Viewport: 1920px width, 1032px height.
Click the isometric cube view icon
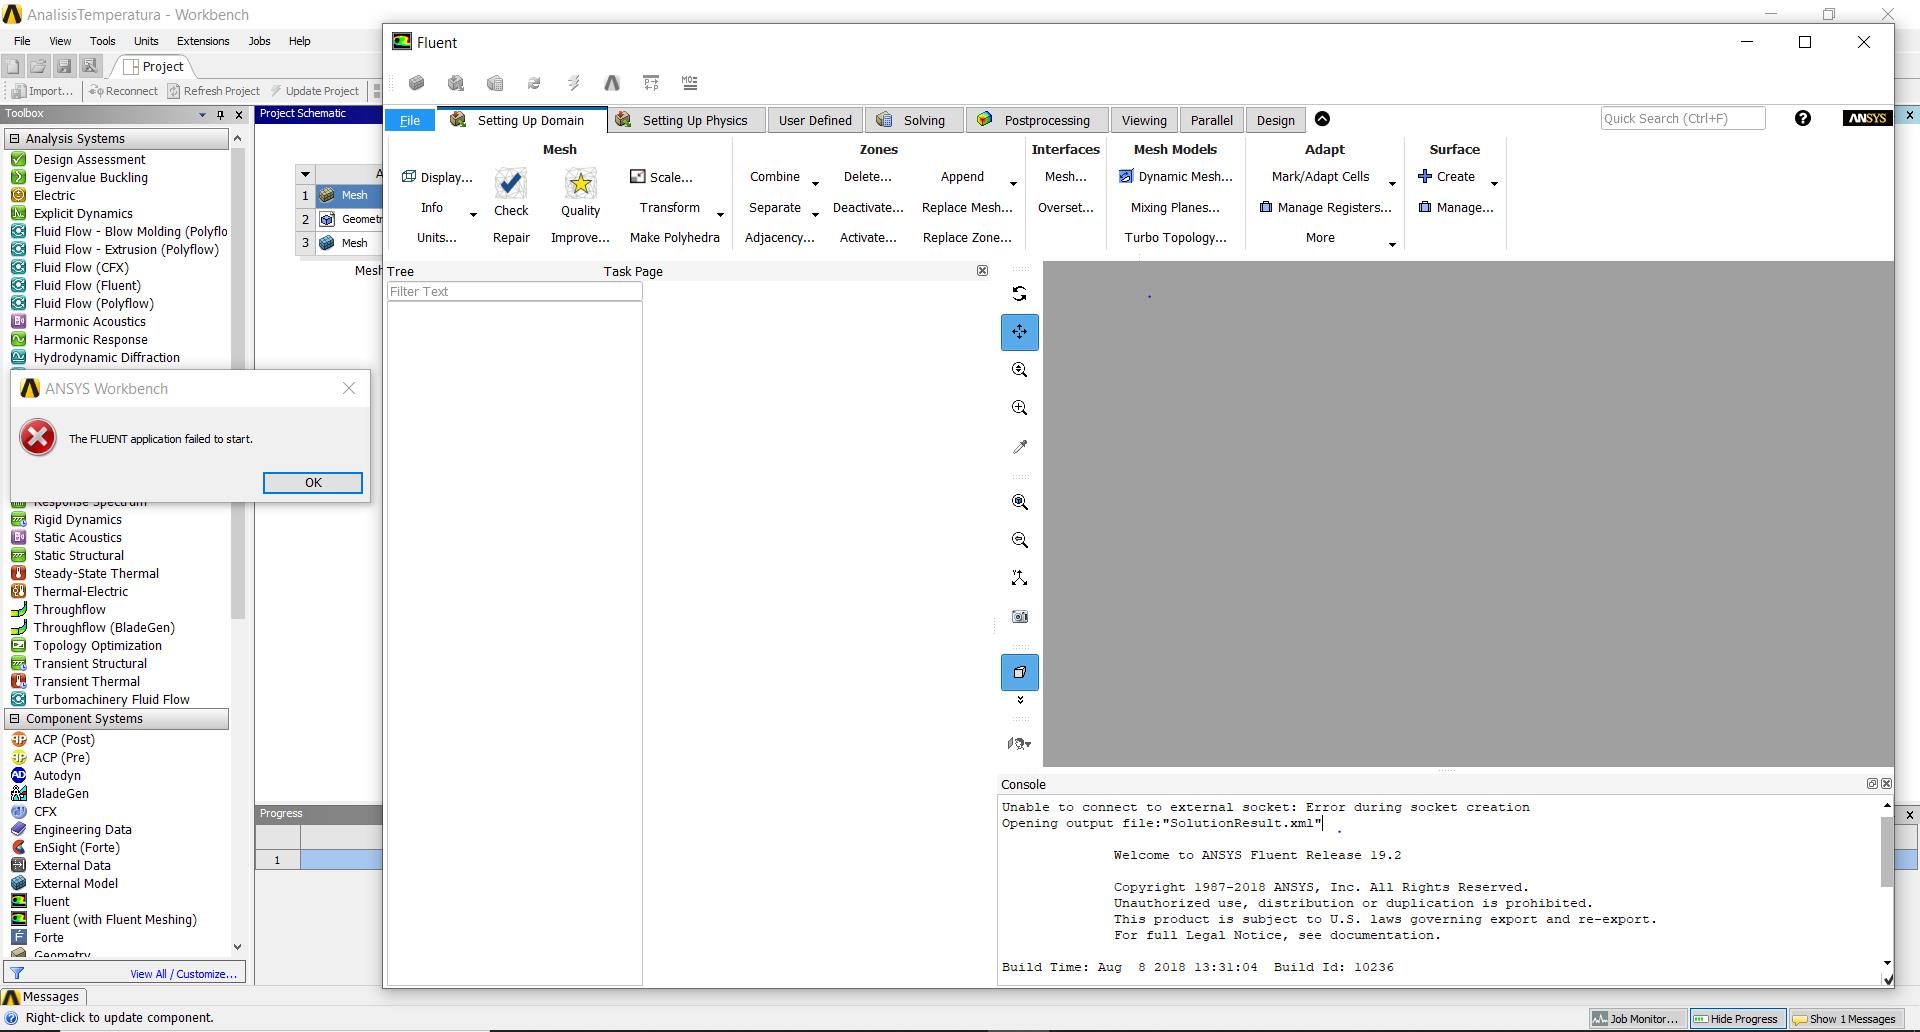[1019, 672]
